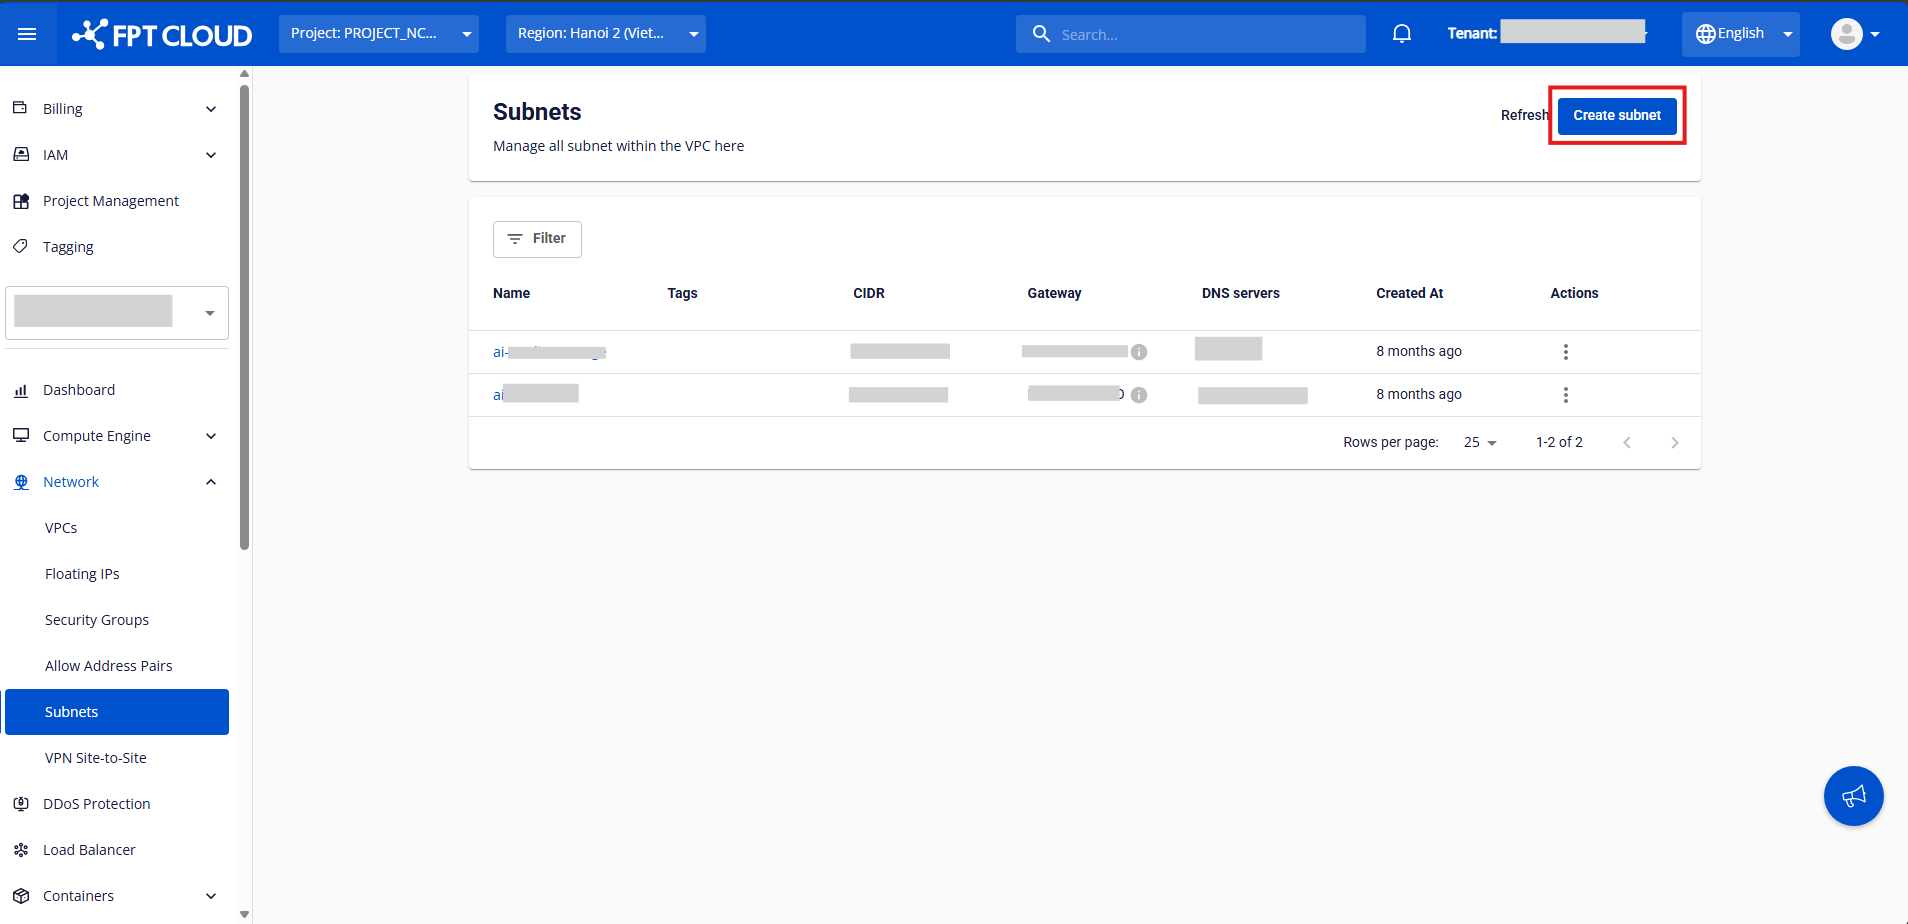Open actions menu for first subnet row

click(1565, 352)
